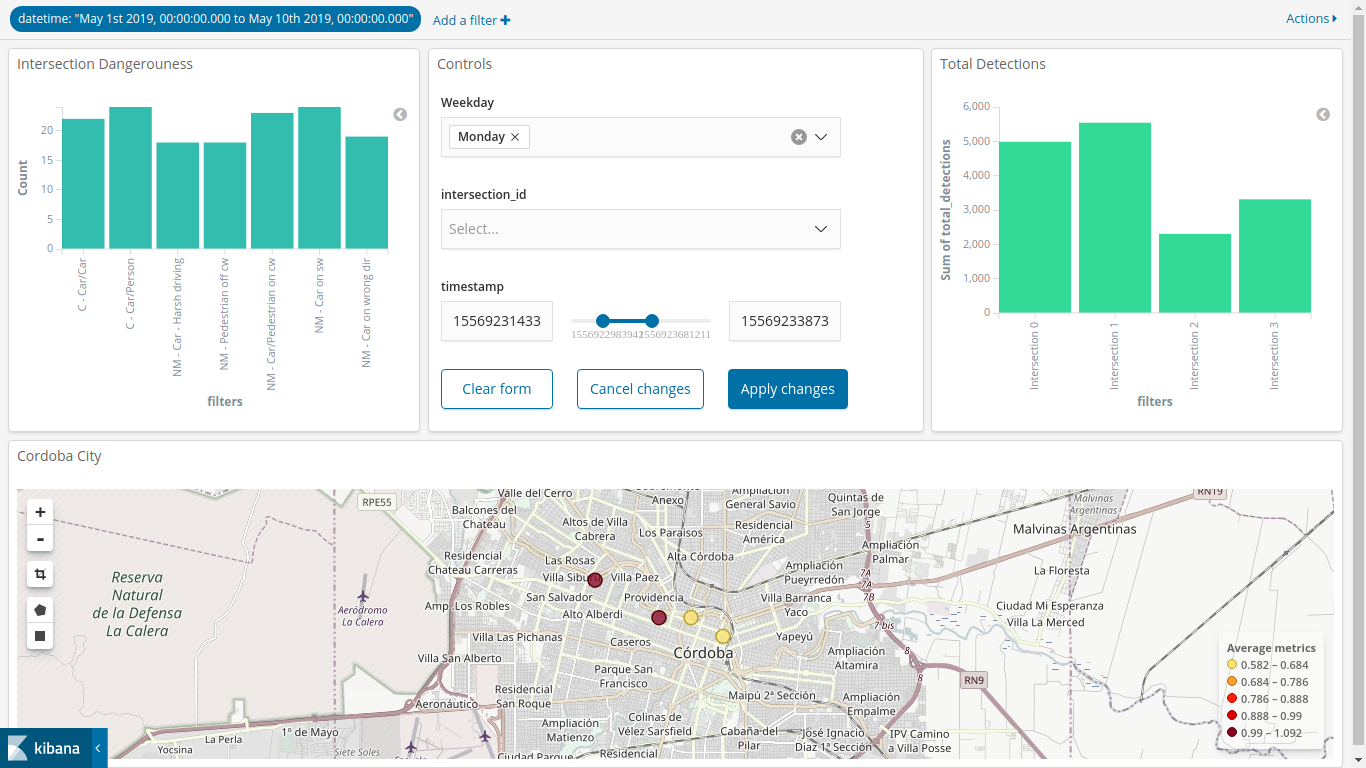Click the 0.786 – 0.888 legend swatch
Viewport: 1366px width, 768px height.
(1232, 699)
